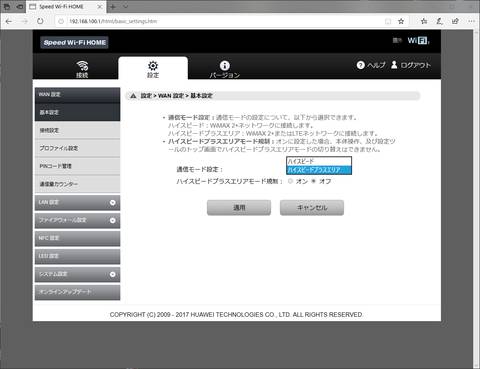Image resolution: width=480 pixels, height=369 pixels.
Task: Click the add to favorites star
Action: (401, 21)
